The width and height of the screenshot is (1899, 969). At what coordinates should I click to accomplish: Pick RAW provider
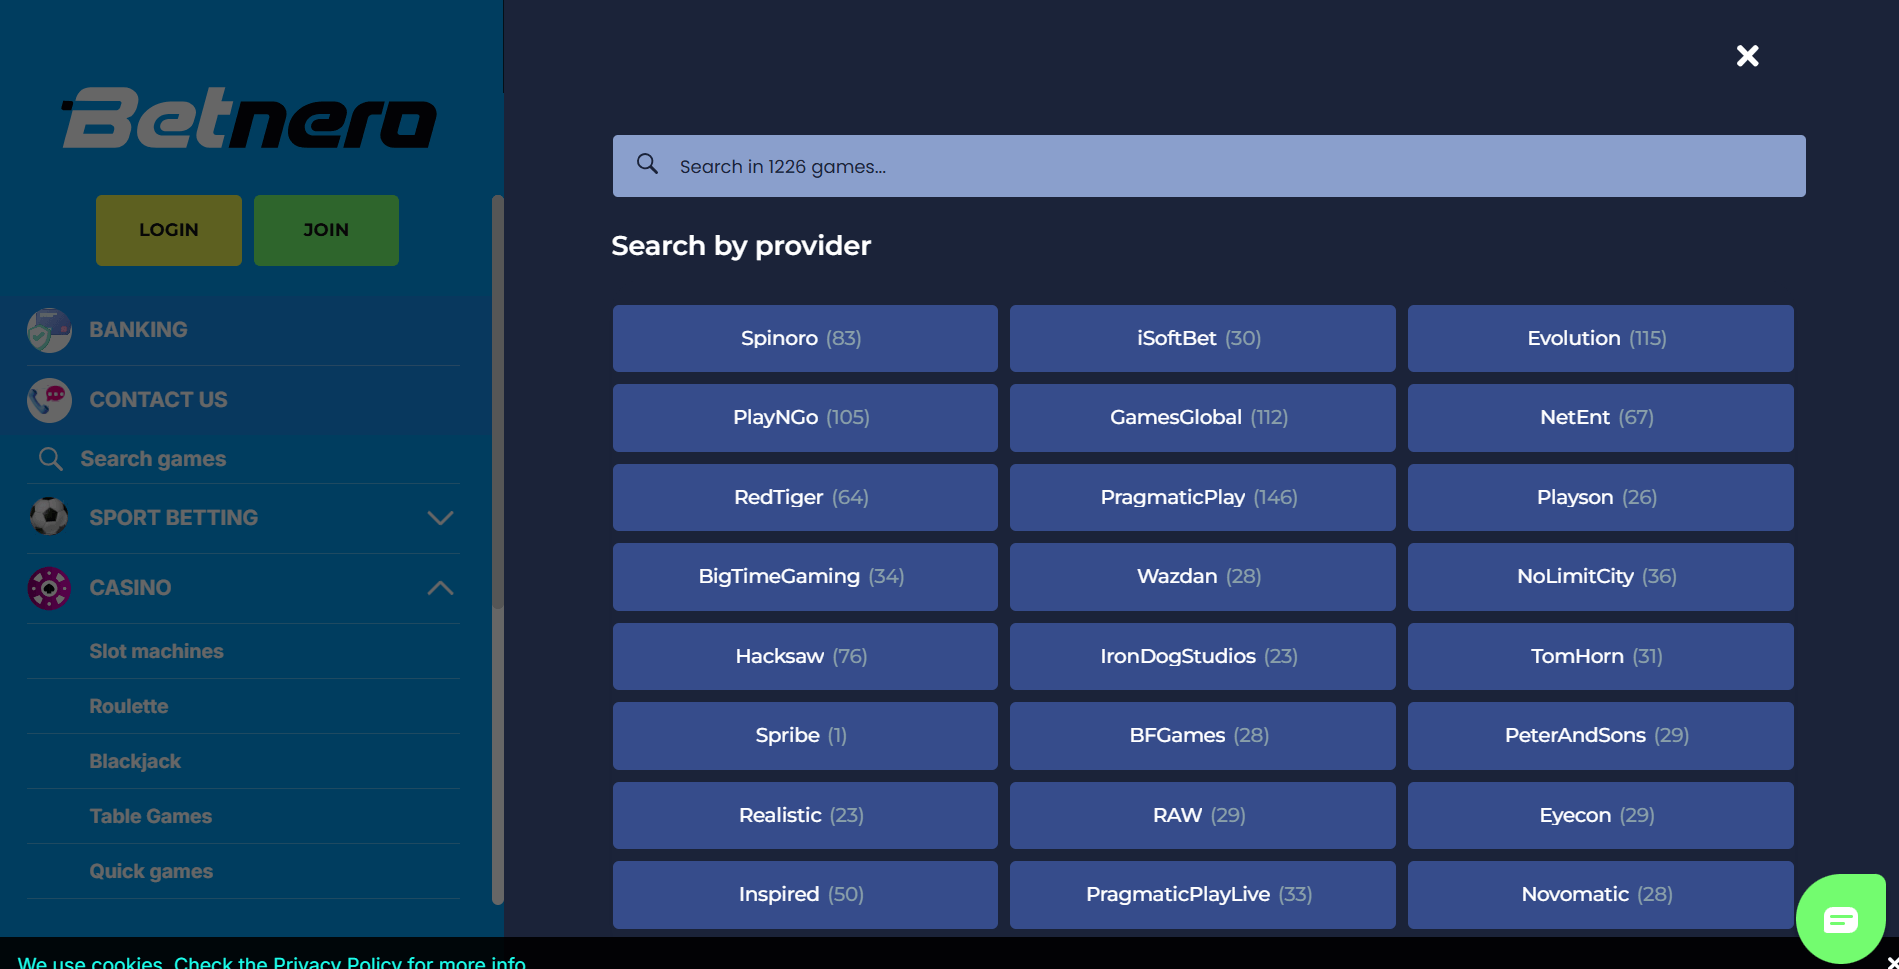point(1202,815)
